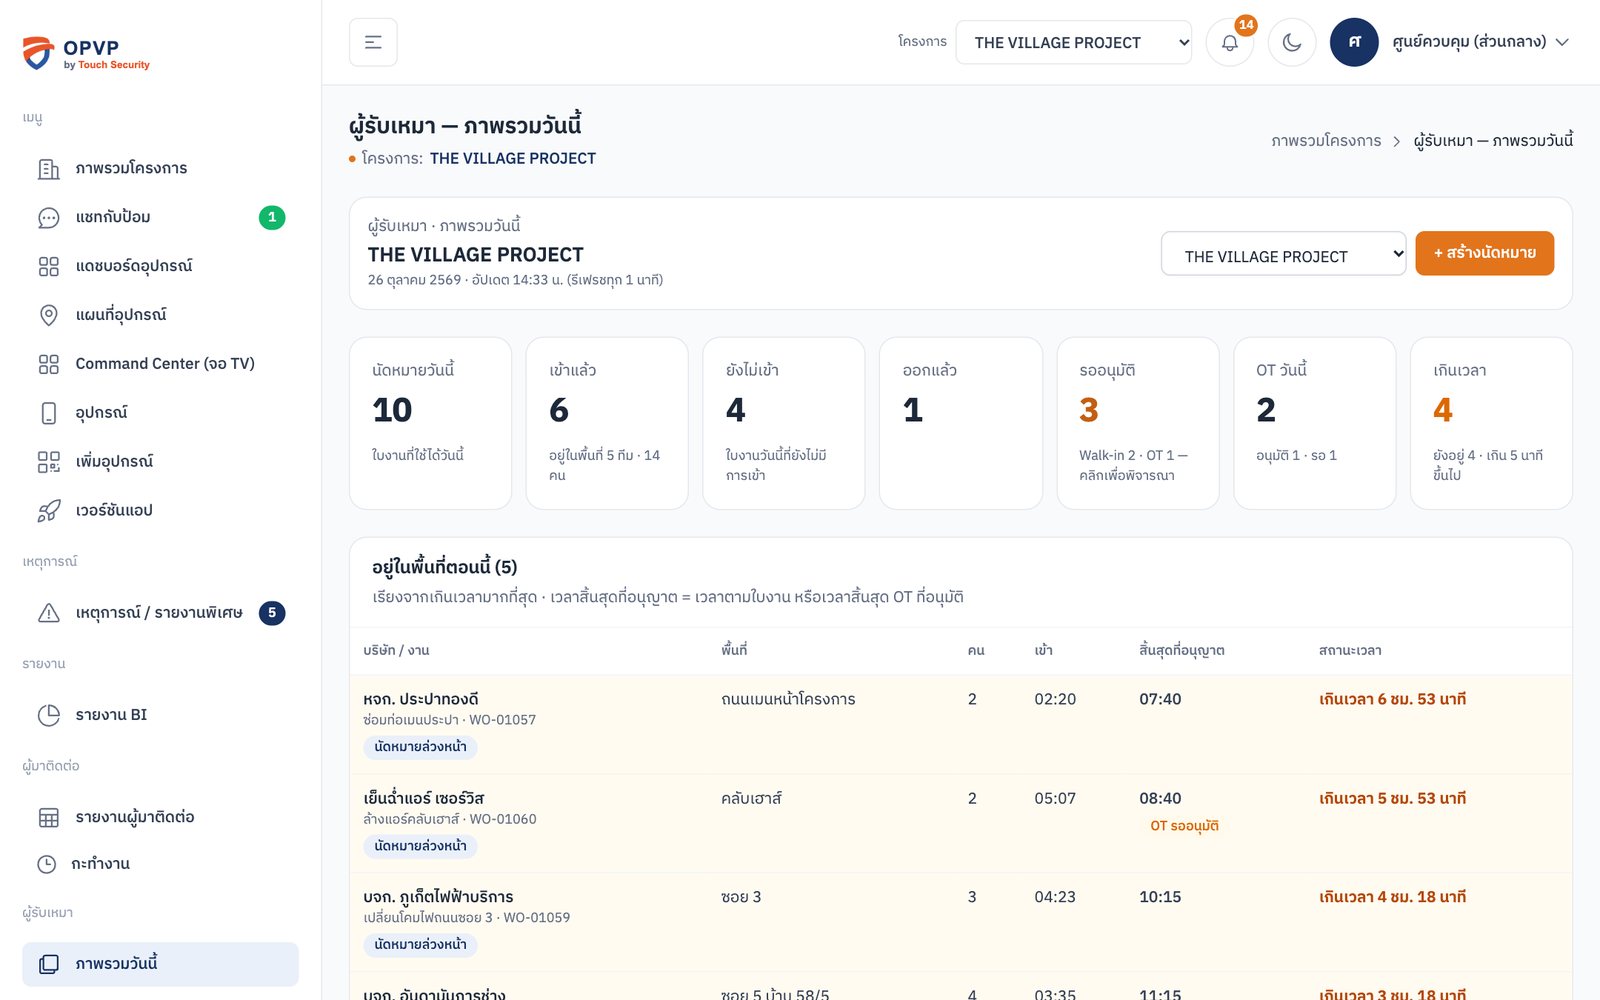Toggle dark mode moon icon
1600x1000 pixels.
click(x=1292, y=42)
